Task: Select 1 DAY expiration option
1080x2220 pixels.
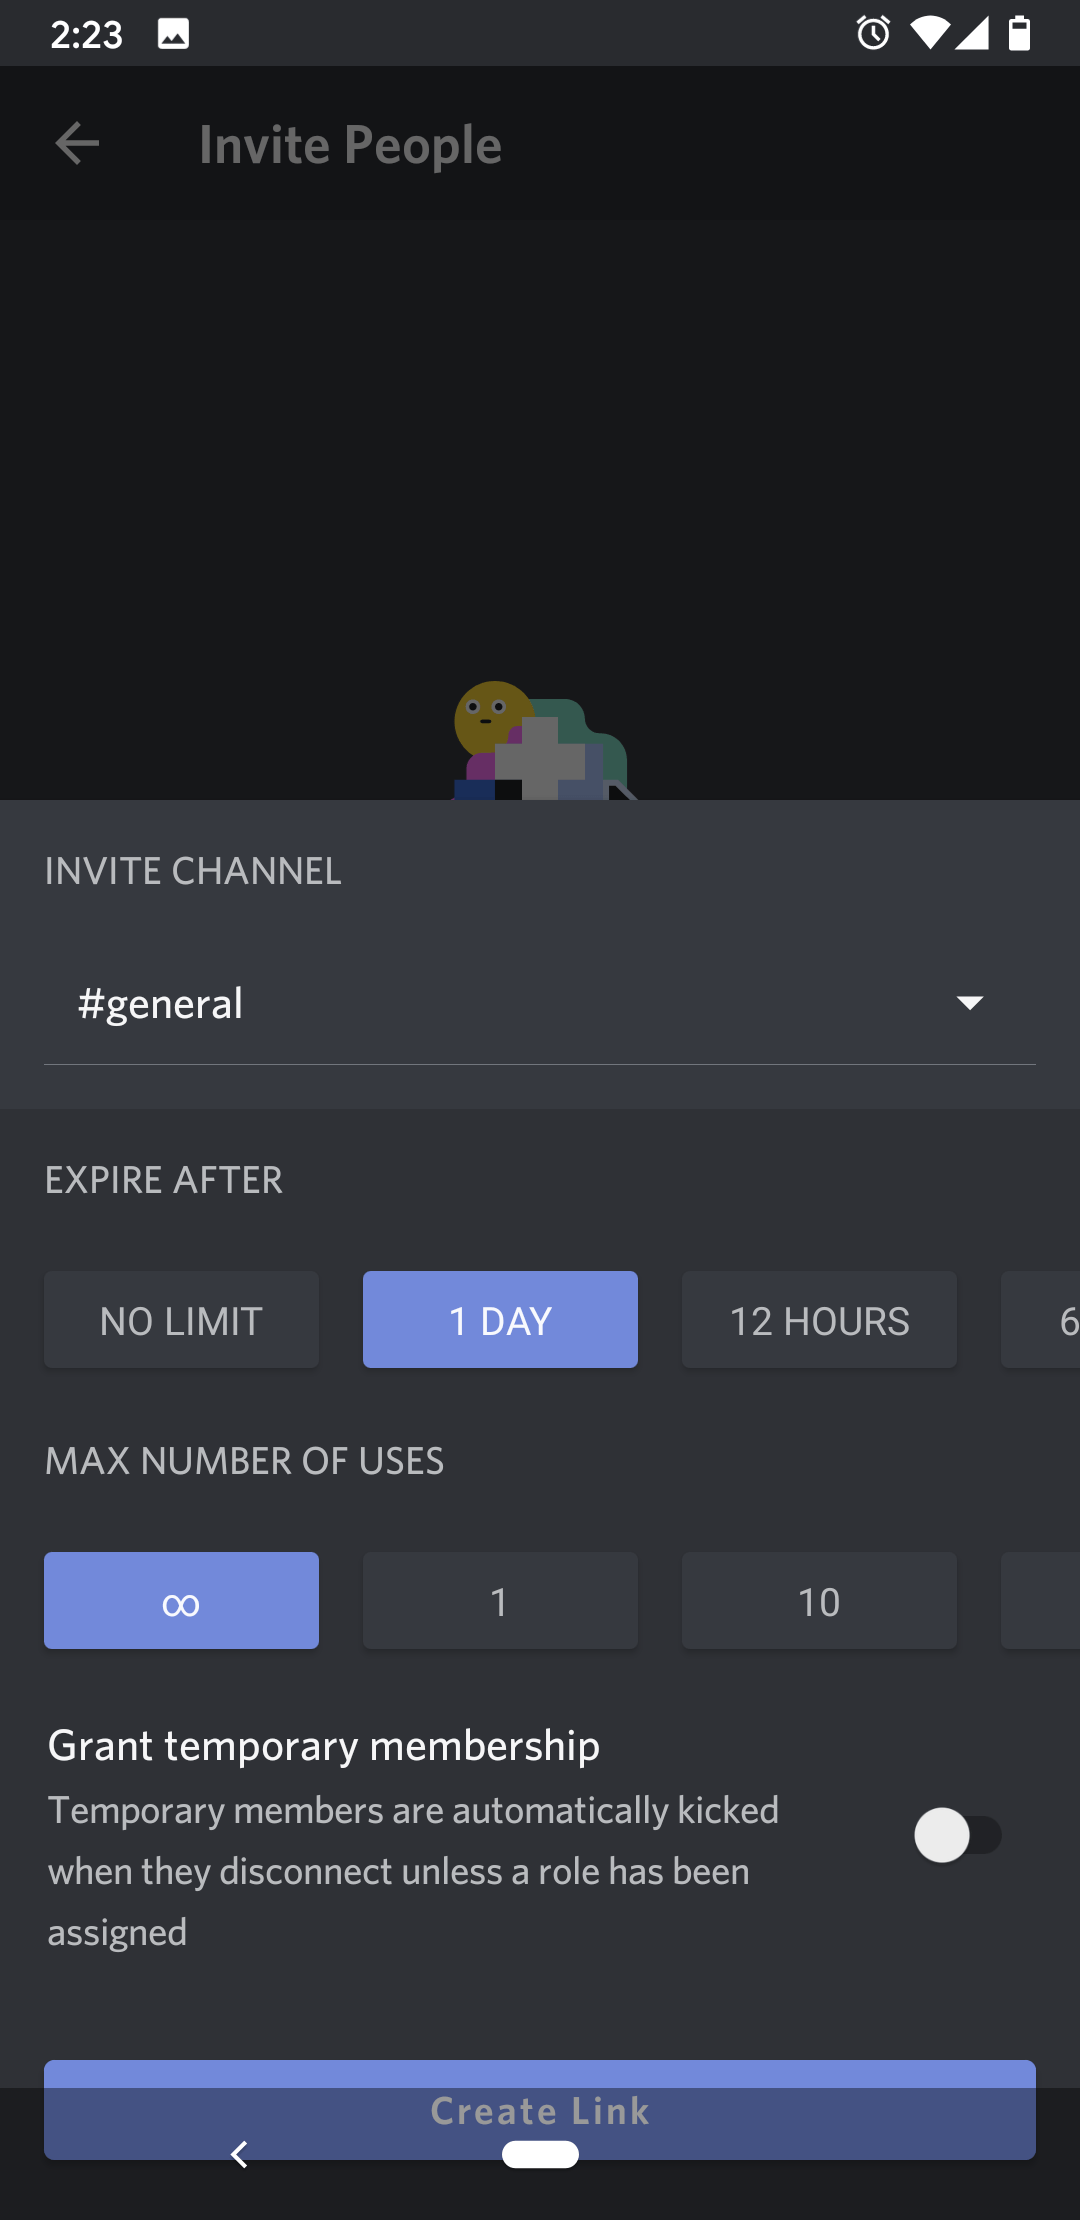Action: (x=500, y=1320)
